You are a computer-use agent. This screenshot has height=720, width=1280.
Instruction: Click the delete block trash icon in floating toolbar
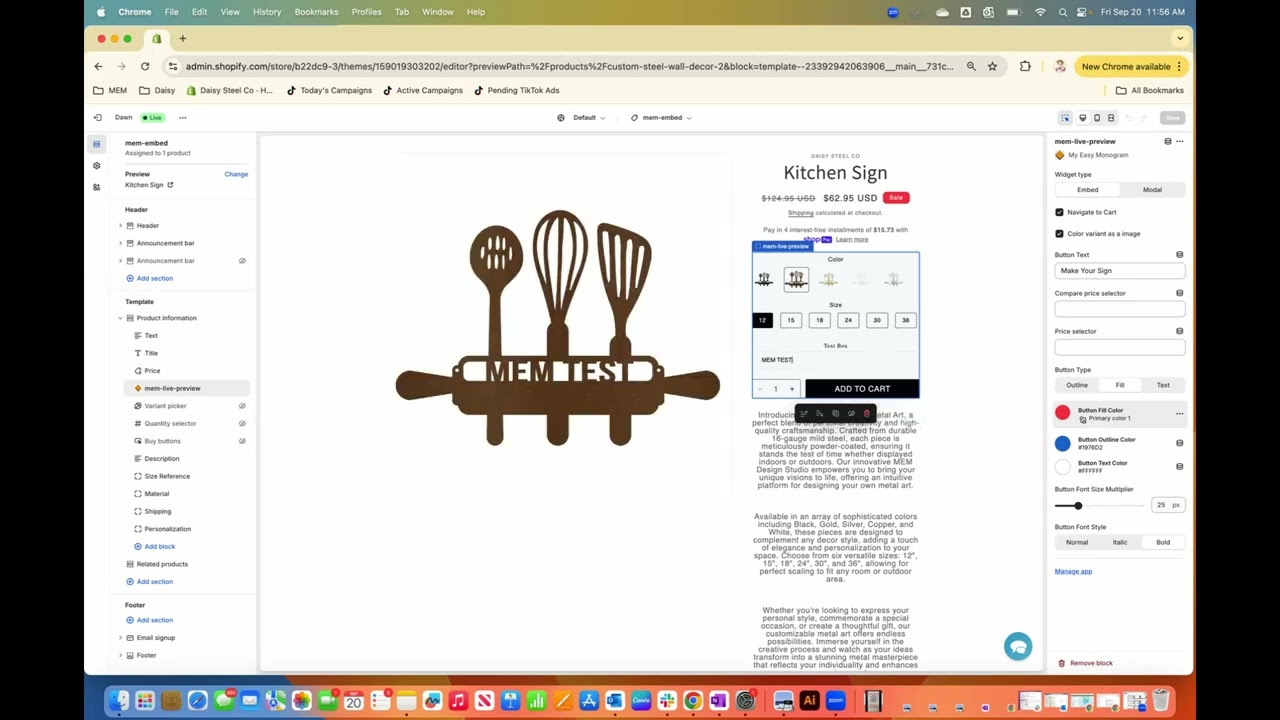pyautogui.click(x=867, y=414)
